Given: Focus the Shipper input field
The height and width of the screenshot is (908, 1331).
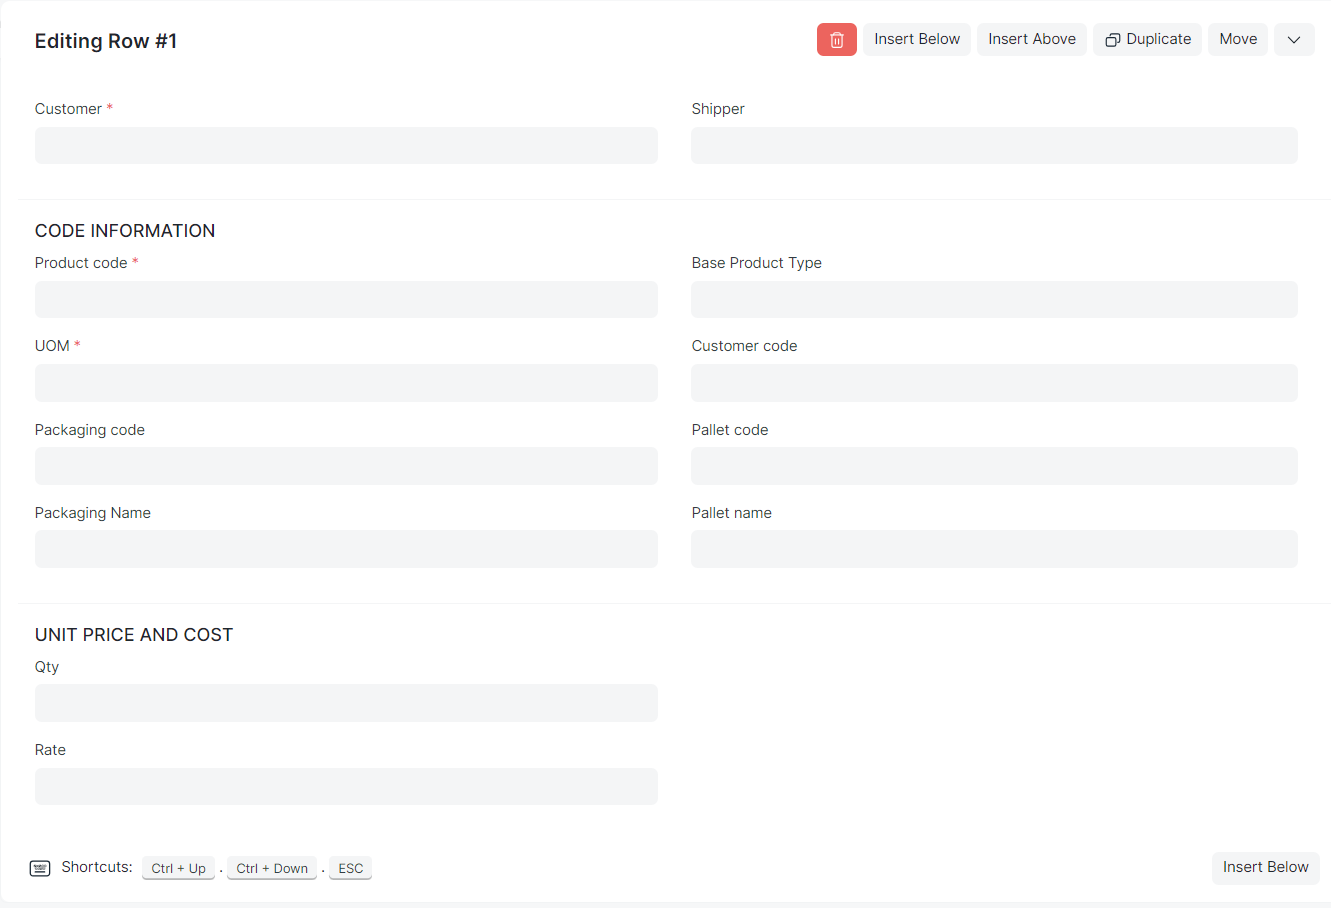Looking at the screenshot, I should [x=994, y=146].
